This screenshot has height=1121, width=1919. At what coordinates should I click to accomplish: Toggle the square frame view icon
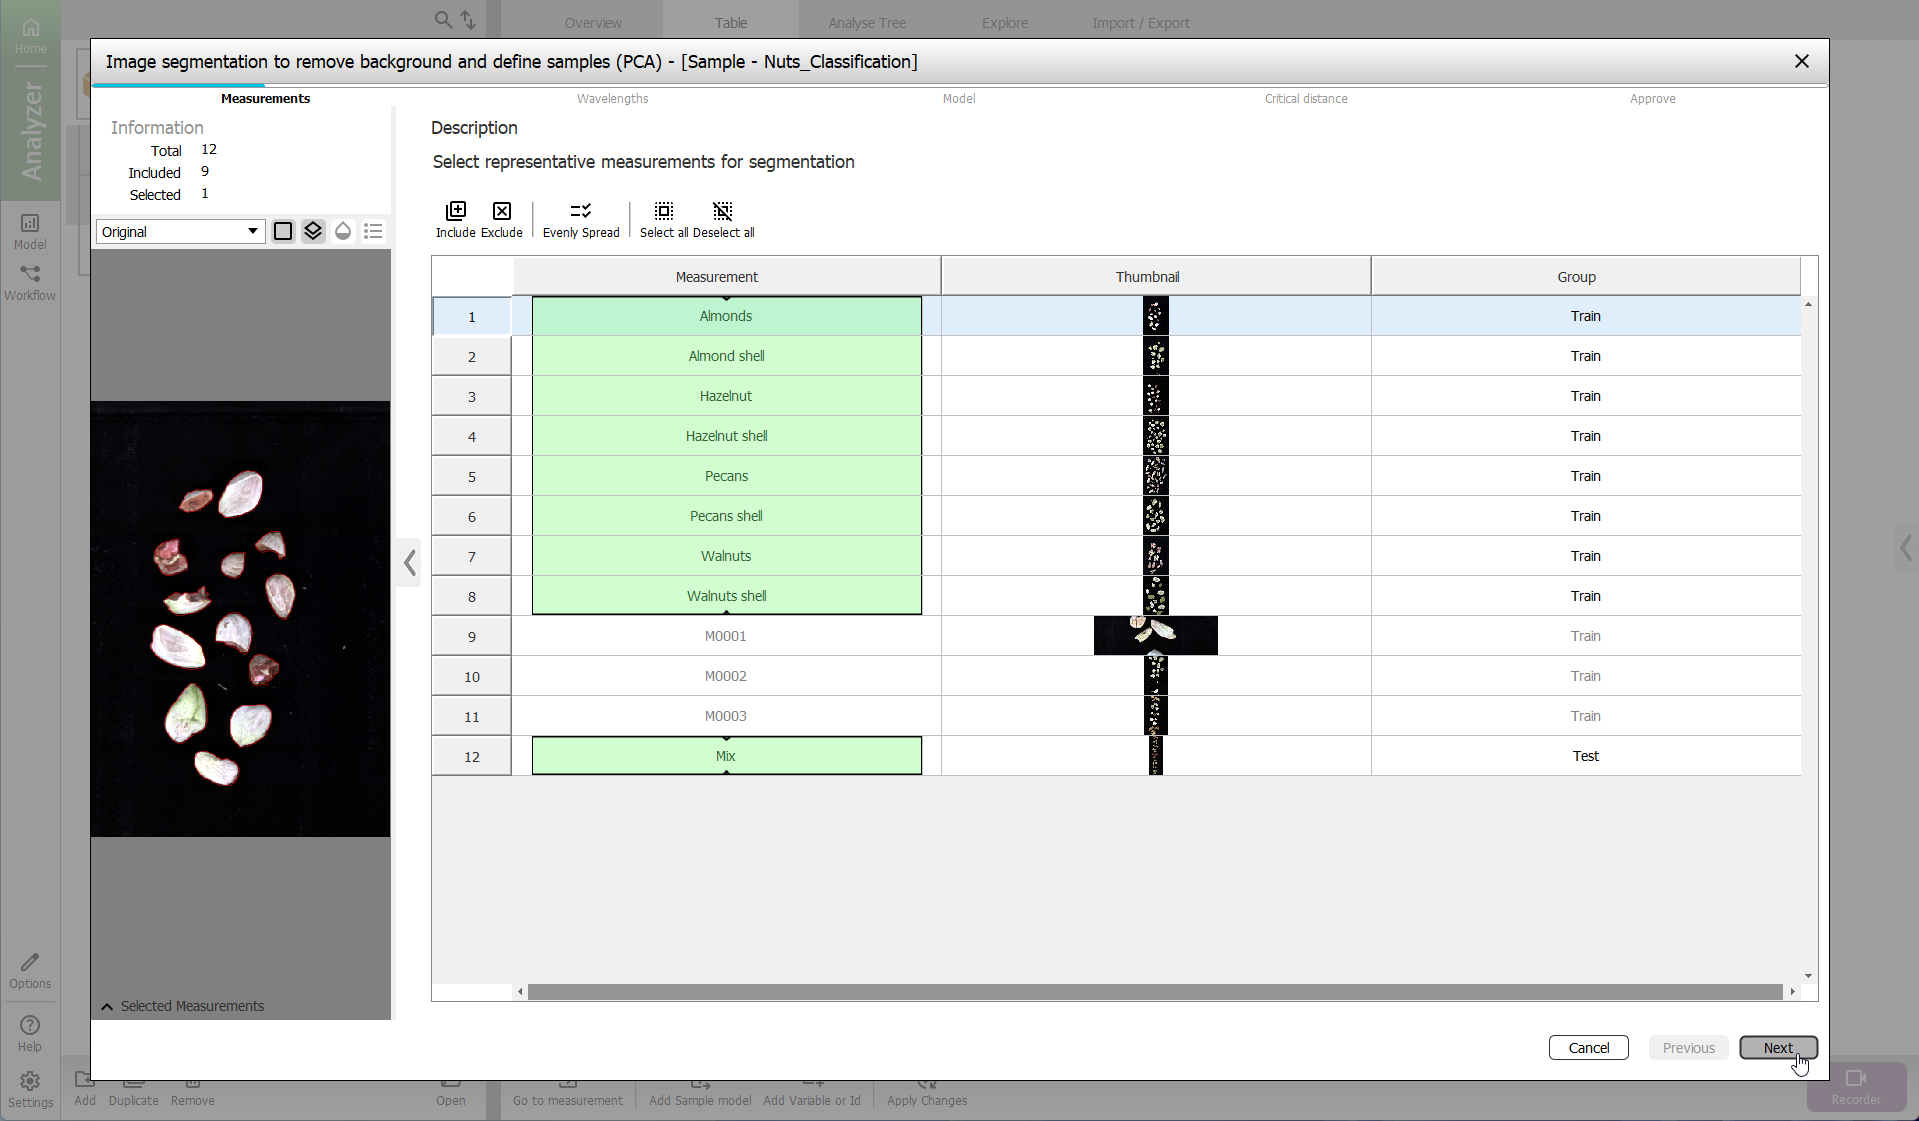(283, 231)
